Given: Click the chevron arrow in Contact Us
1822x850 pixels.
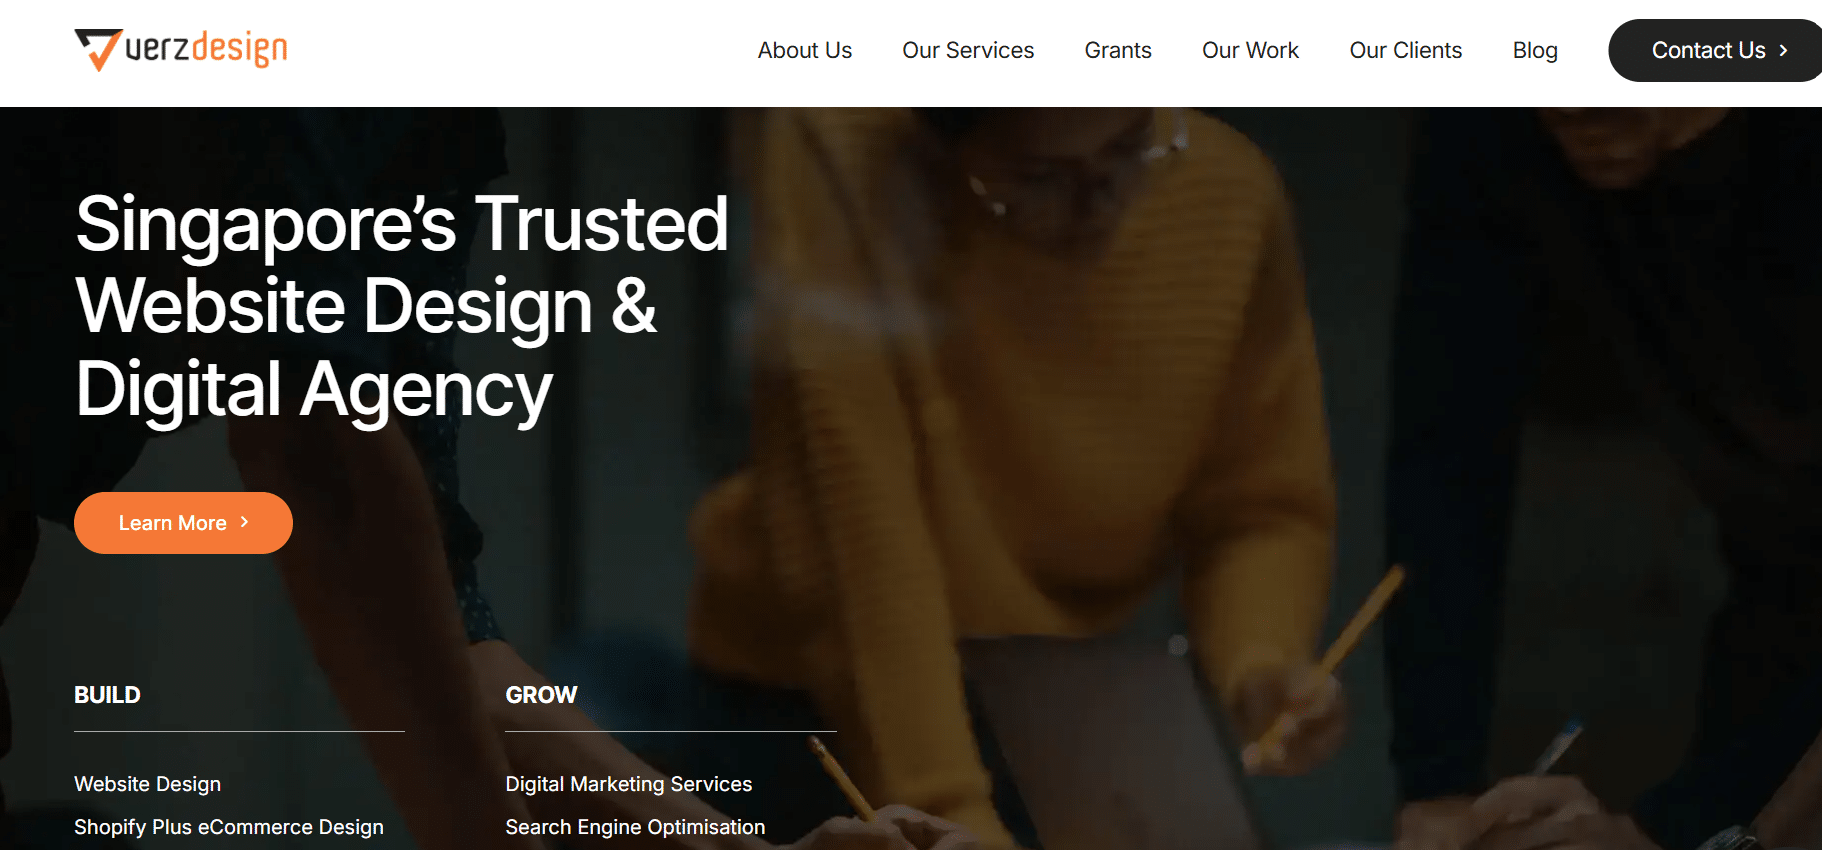Looking at the screenshot, I should click(1783, 50).
